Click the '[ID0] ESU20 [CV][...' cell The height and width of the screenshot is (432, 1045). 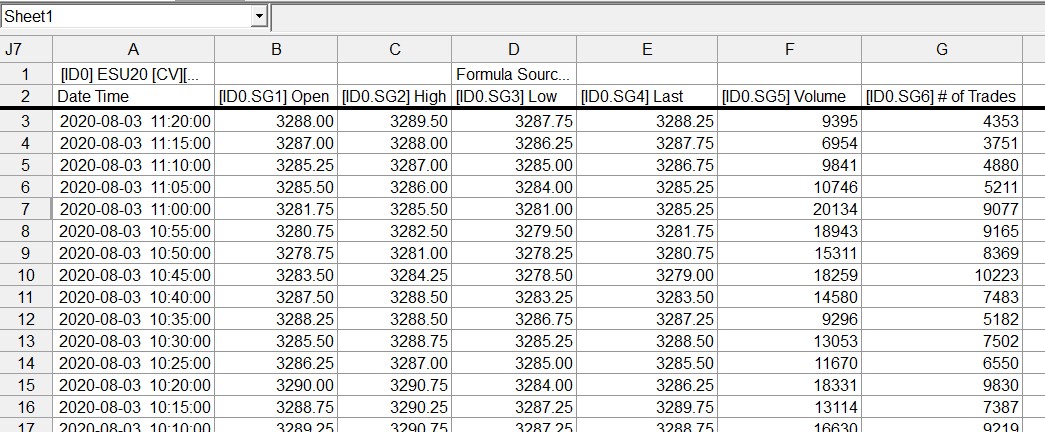click(133, 74)
